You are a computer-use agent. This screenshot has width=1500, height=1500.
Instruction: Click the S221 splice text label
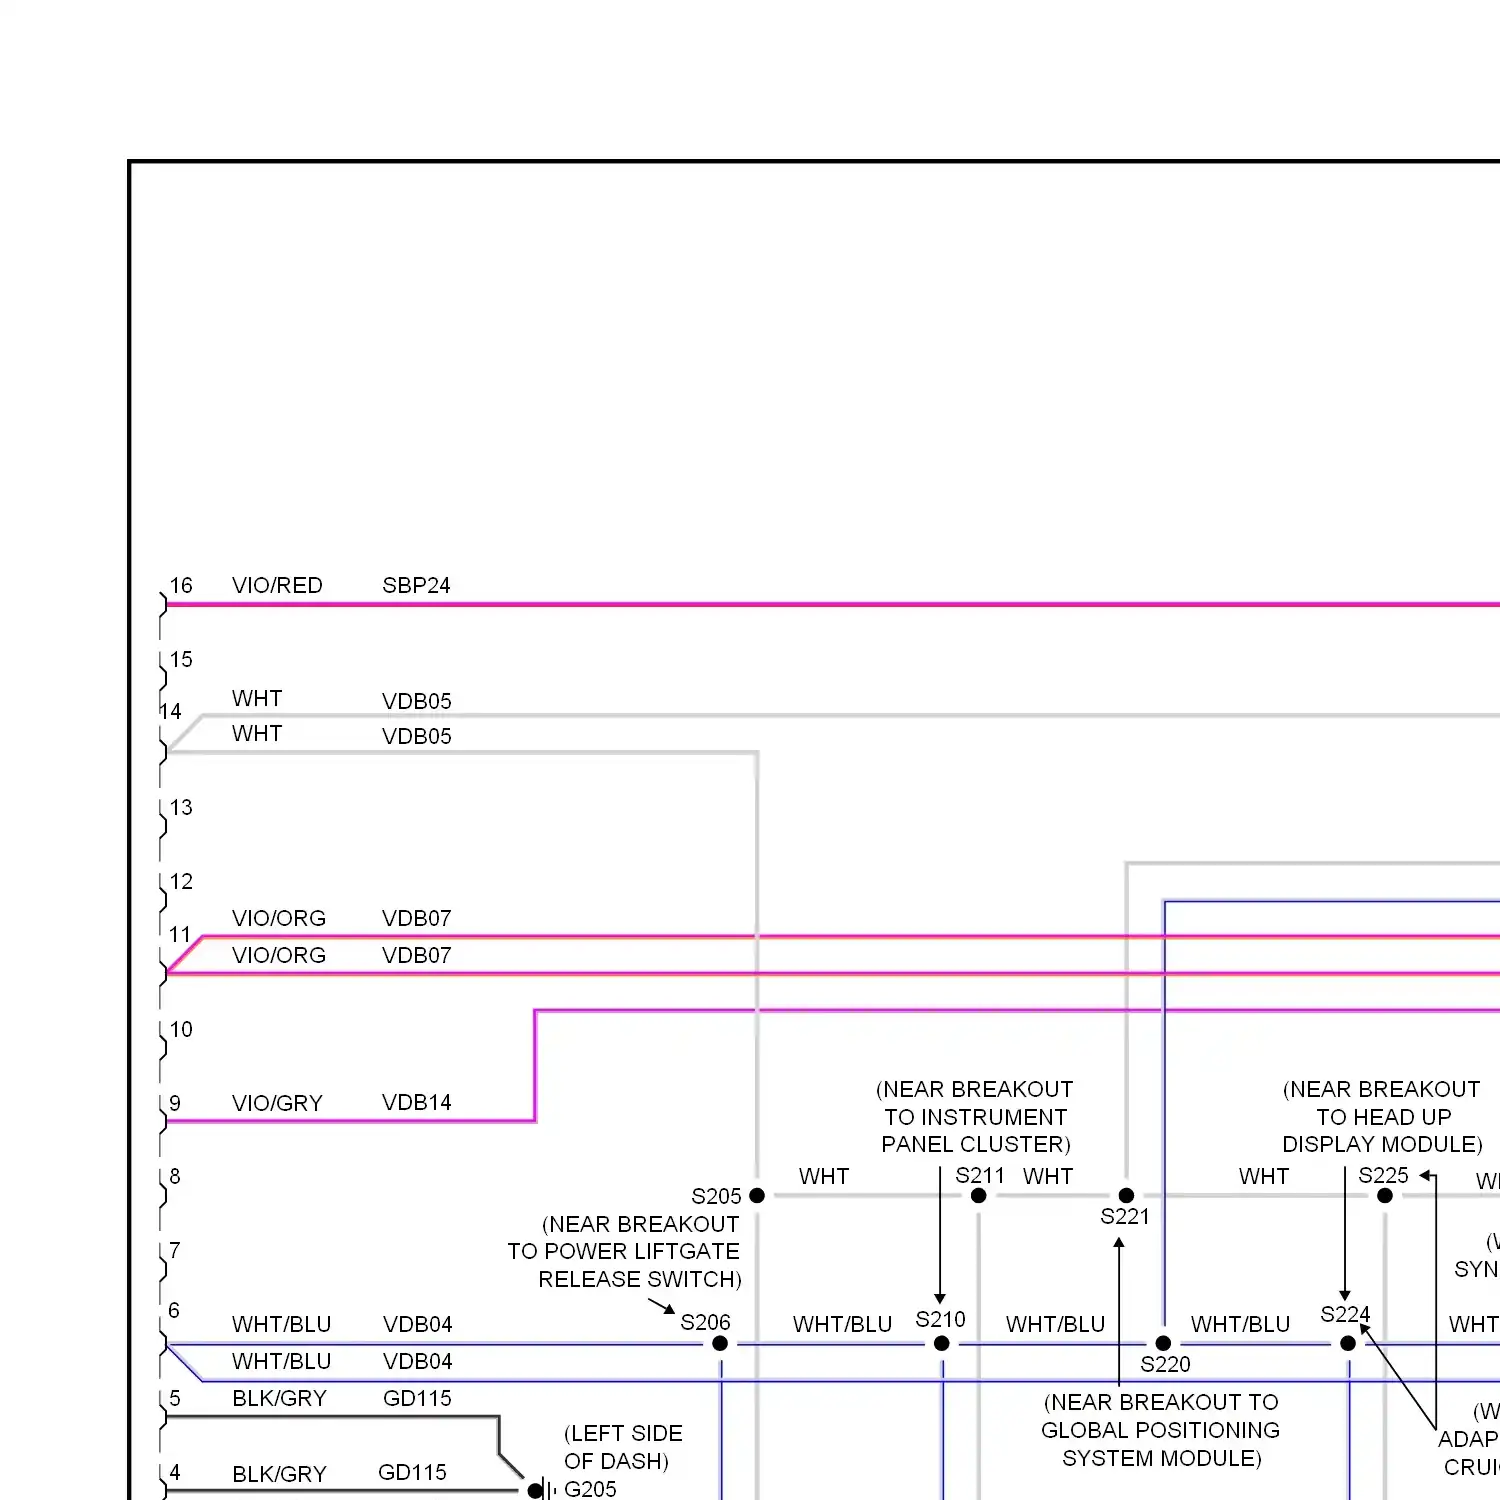(x=1125, y=1216)
